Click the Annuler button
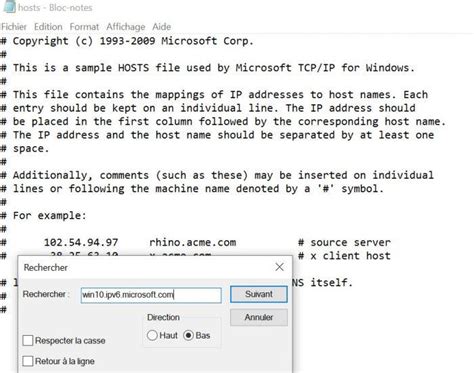474x373 pixels. pyautogui.click(x=259, y=317)
